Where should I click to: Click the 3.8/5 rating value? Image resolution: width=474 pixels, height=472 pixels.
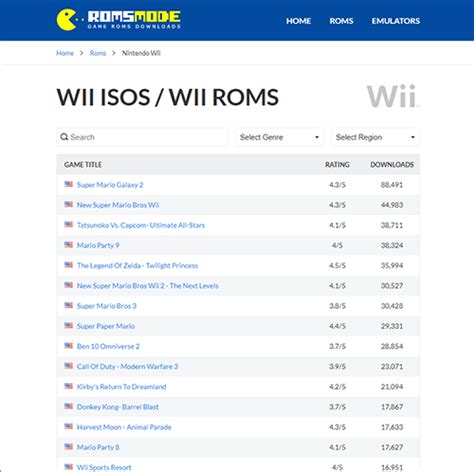pos(337,306)
